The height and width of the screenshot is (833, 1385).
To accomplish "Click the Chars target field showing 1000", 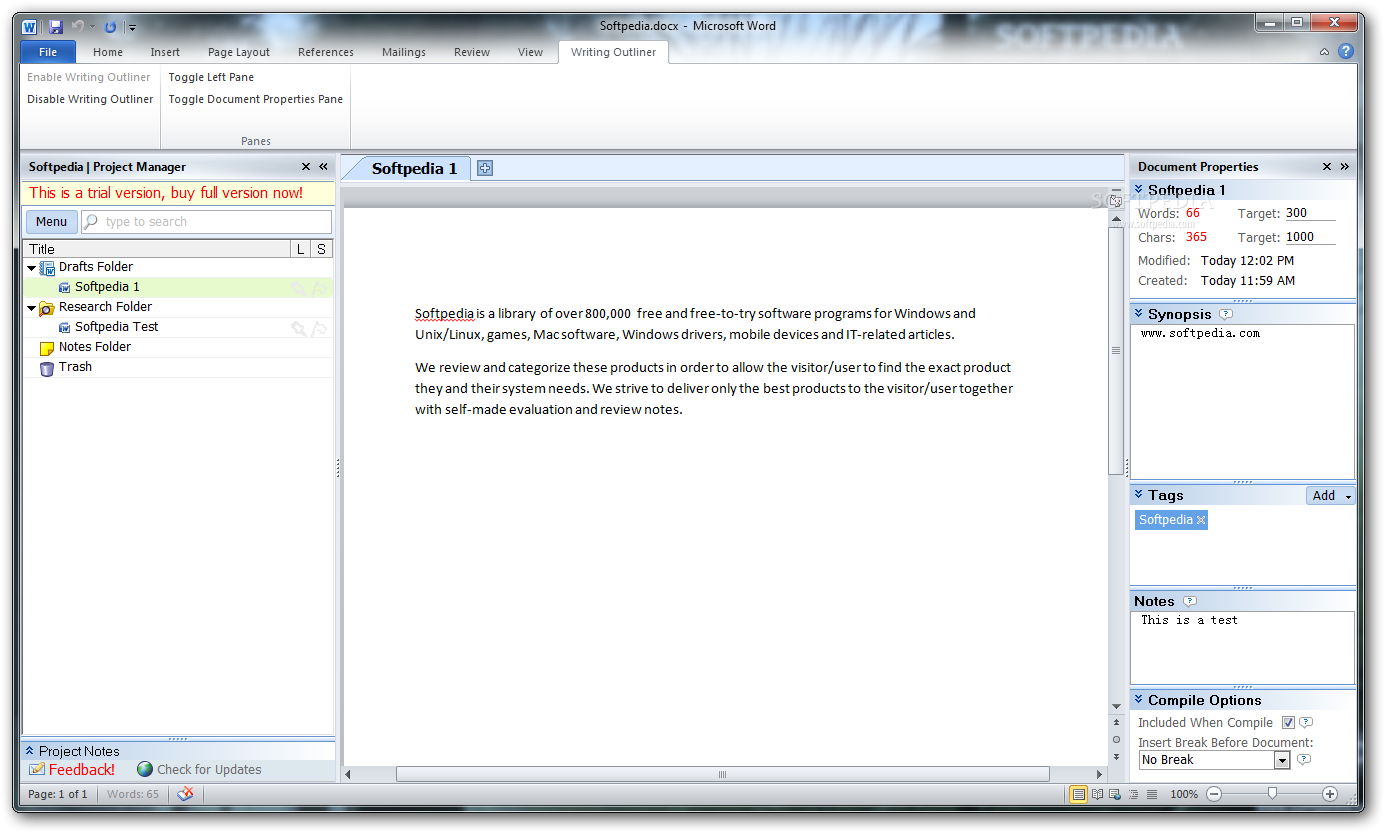I will click(1310, 237).
